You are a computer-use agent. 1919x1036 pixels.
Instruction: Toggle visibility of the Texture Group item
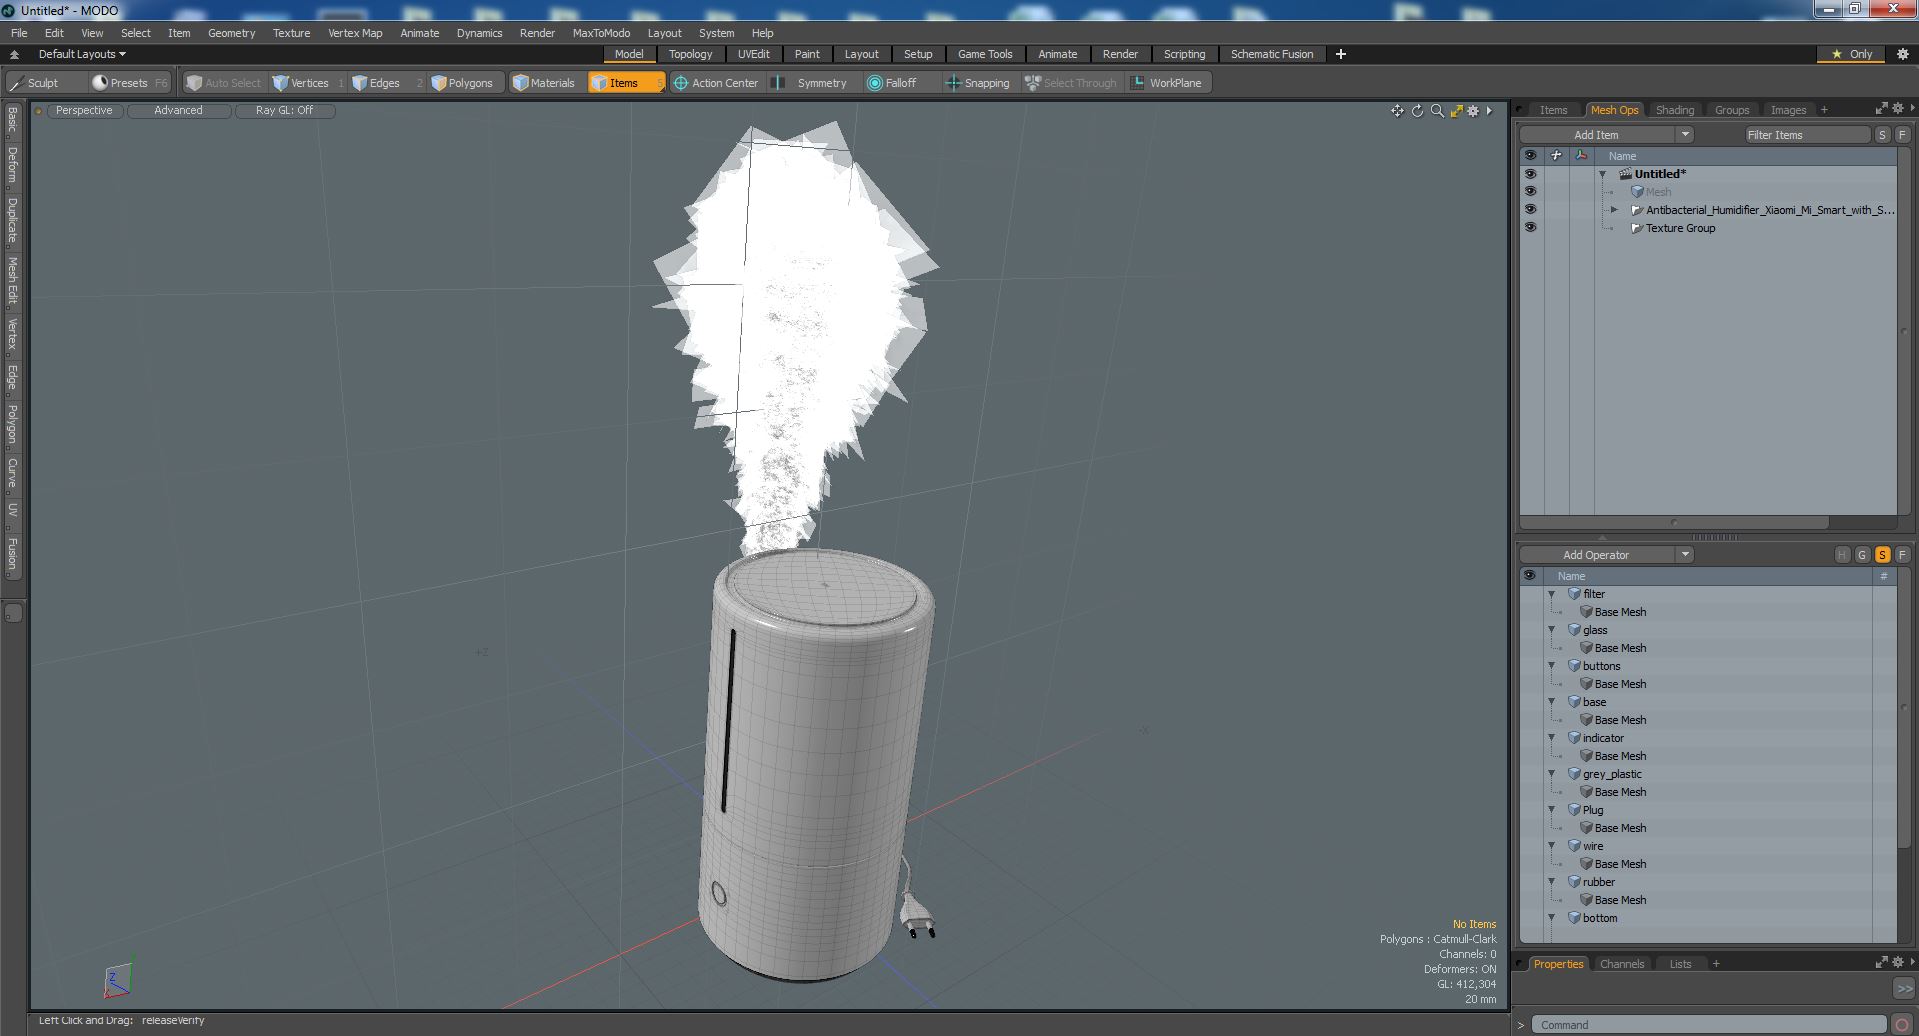1530,228
